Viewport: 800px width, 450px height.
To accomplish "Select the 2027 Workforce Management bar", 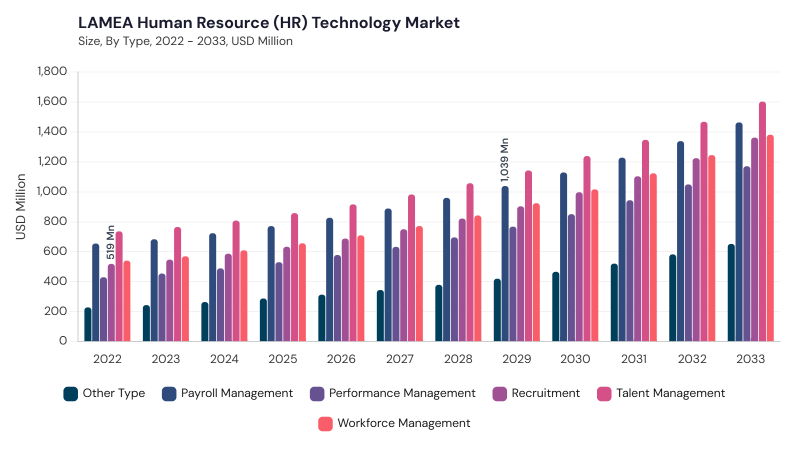I will pos(419,284).
